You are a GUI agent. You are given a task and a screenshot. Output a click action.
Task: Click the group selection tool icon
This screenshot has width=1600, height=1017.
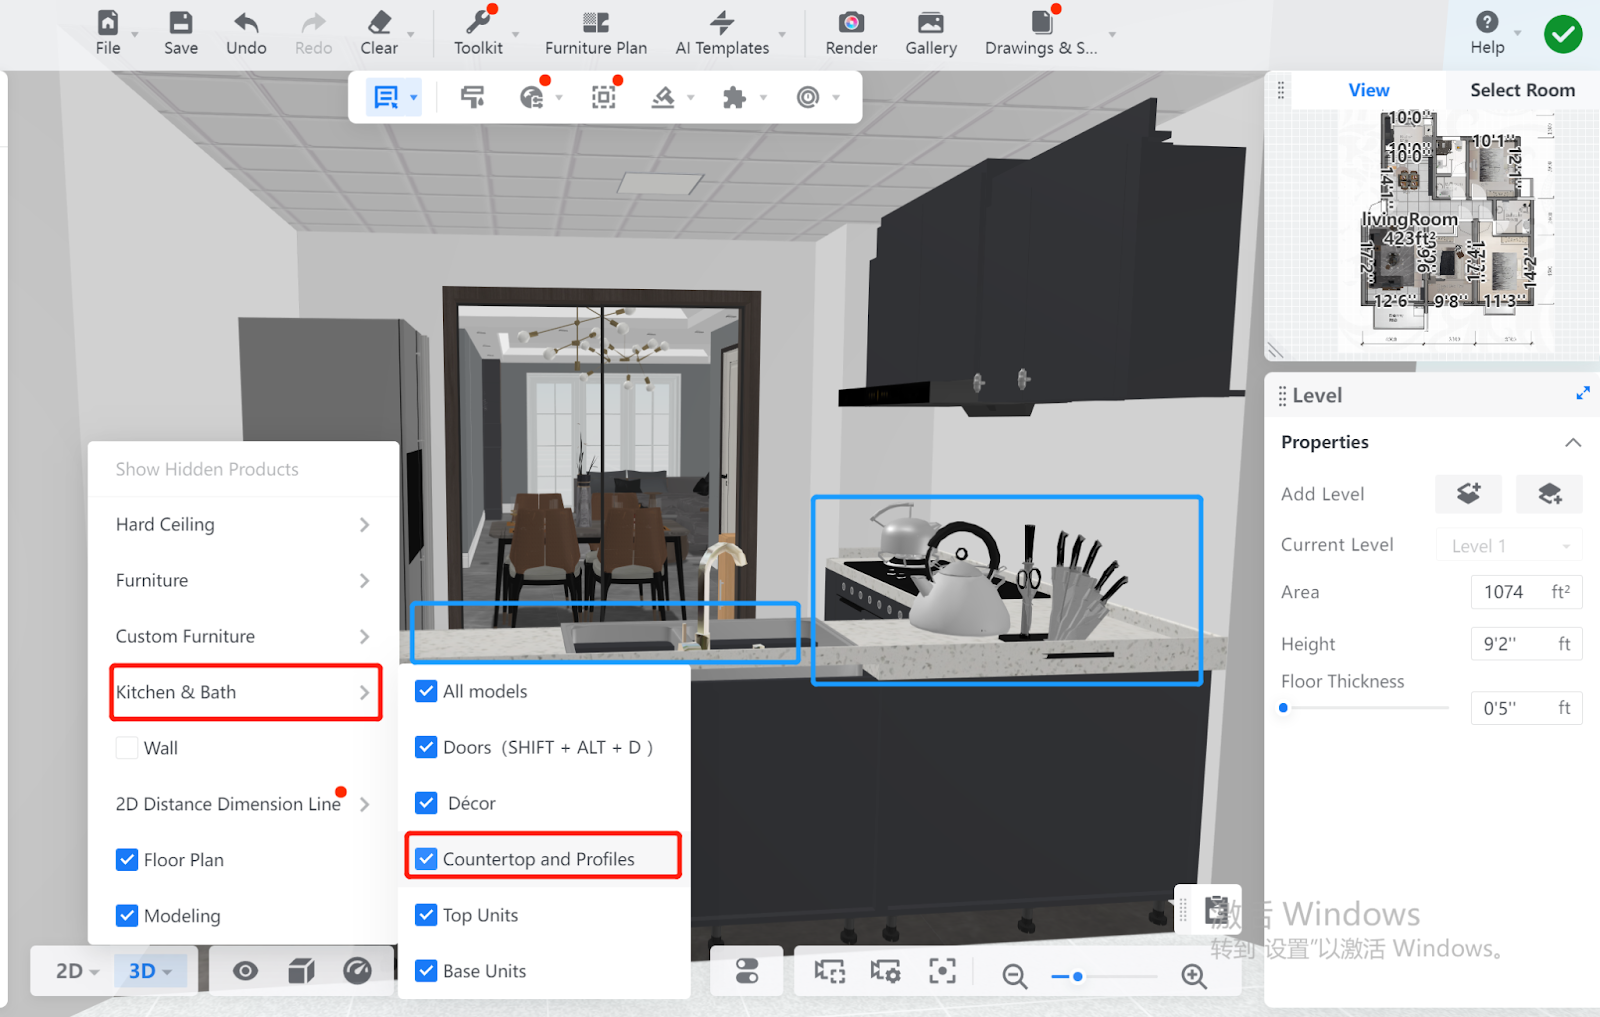coord(604,97)
